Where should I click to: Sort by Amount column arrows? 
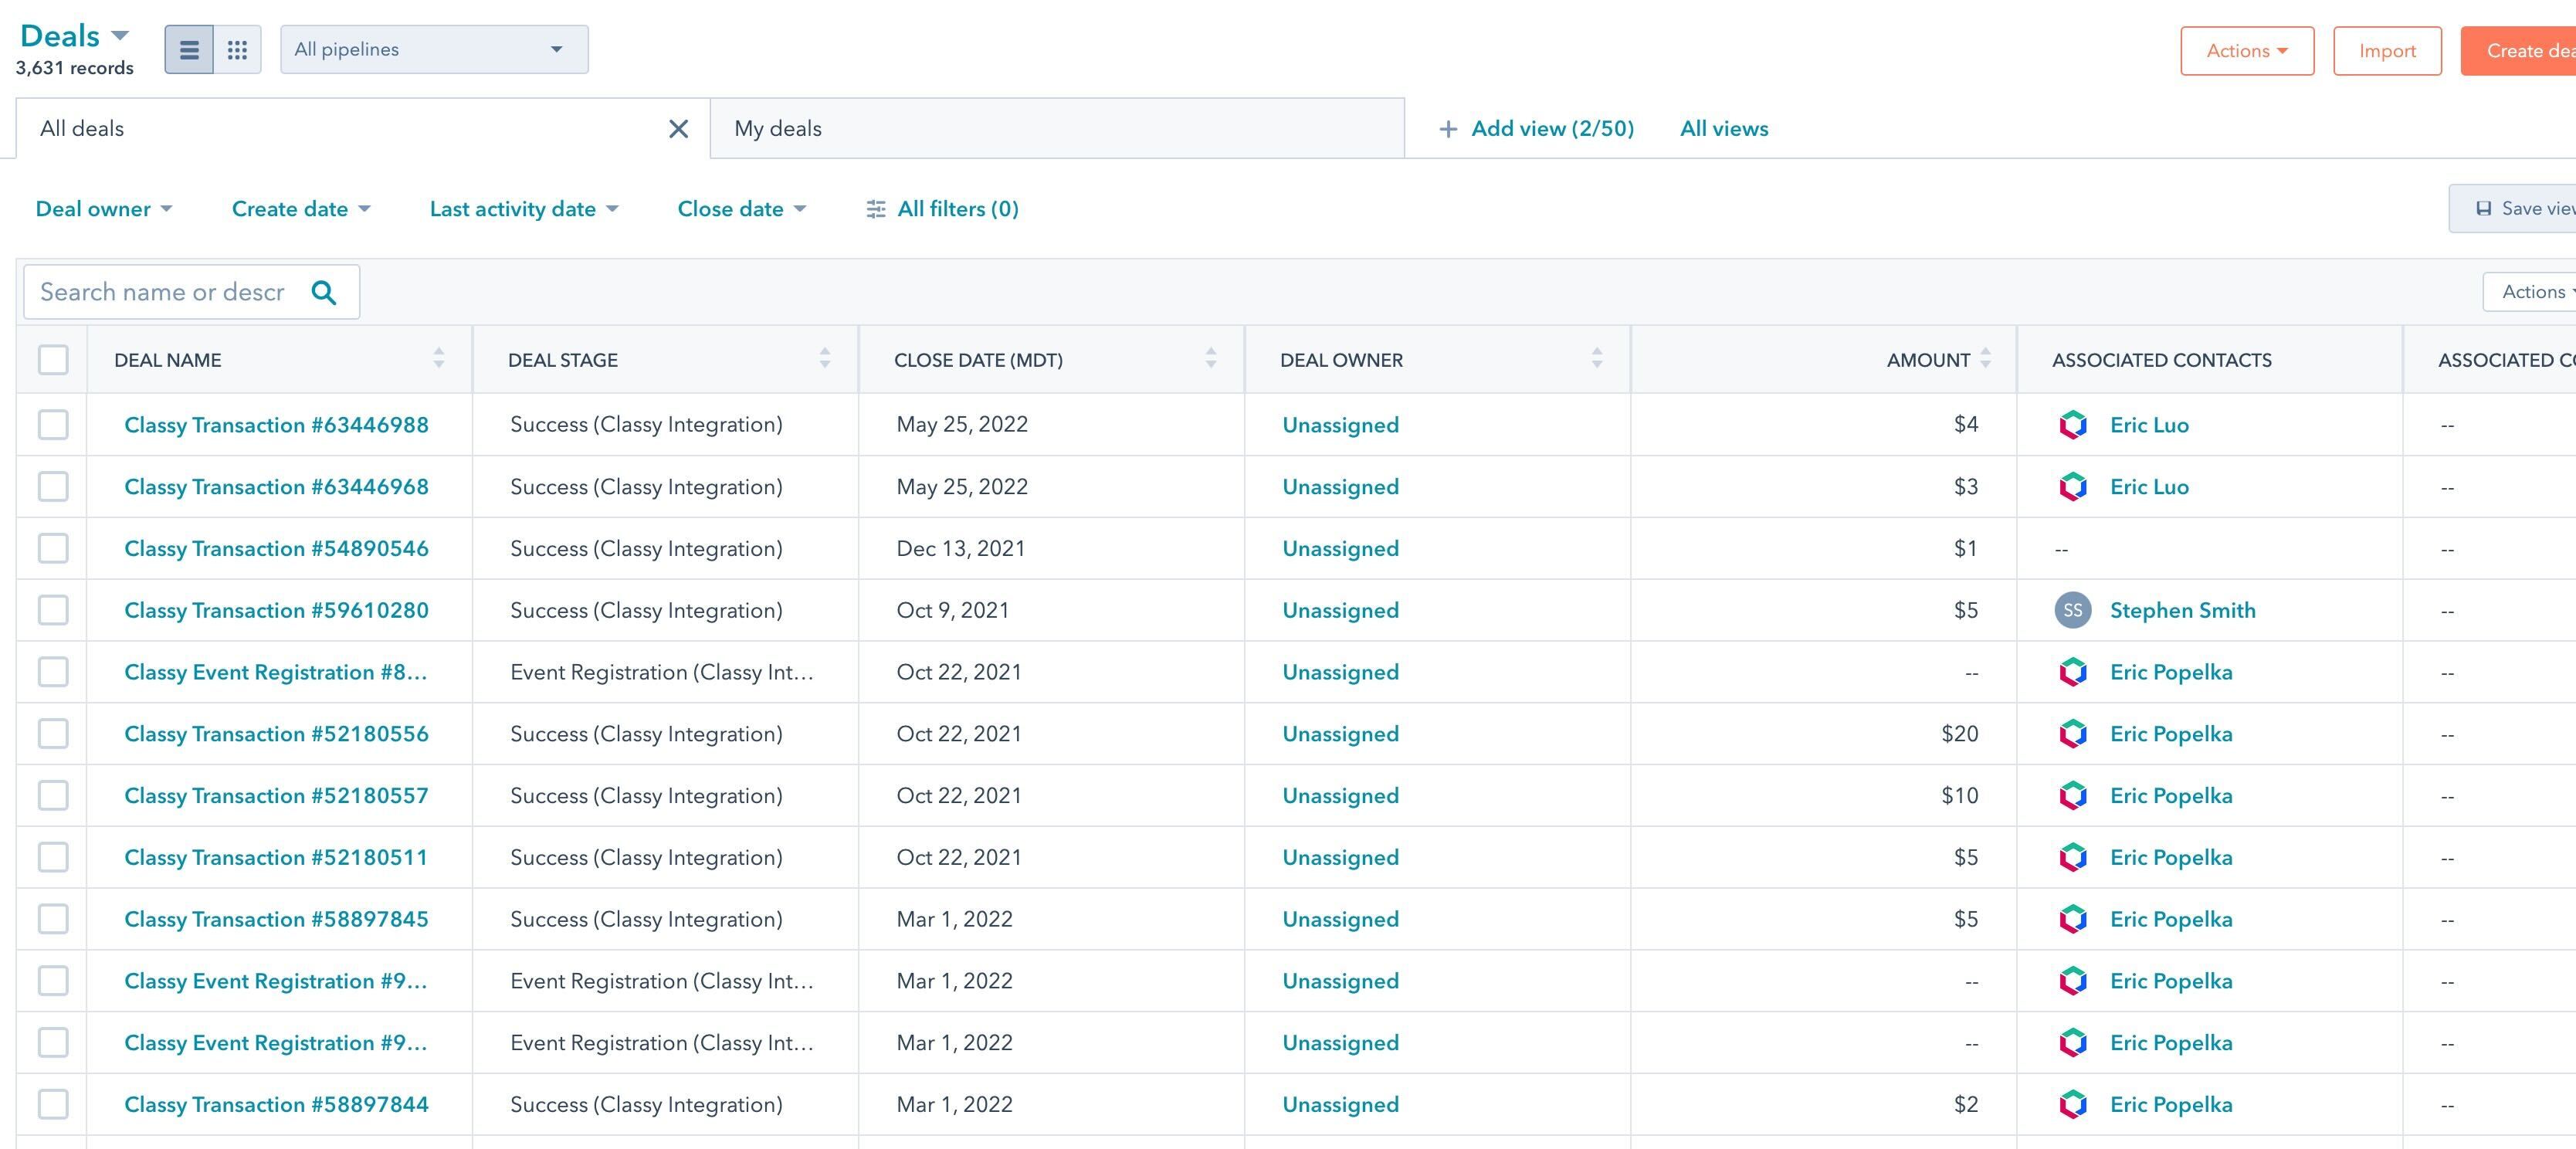(1985, 359)
